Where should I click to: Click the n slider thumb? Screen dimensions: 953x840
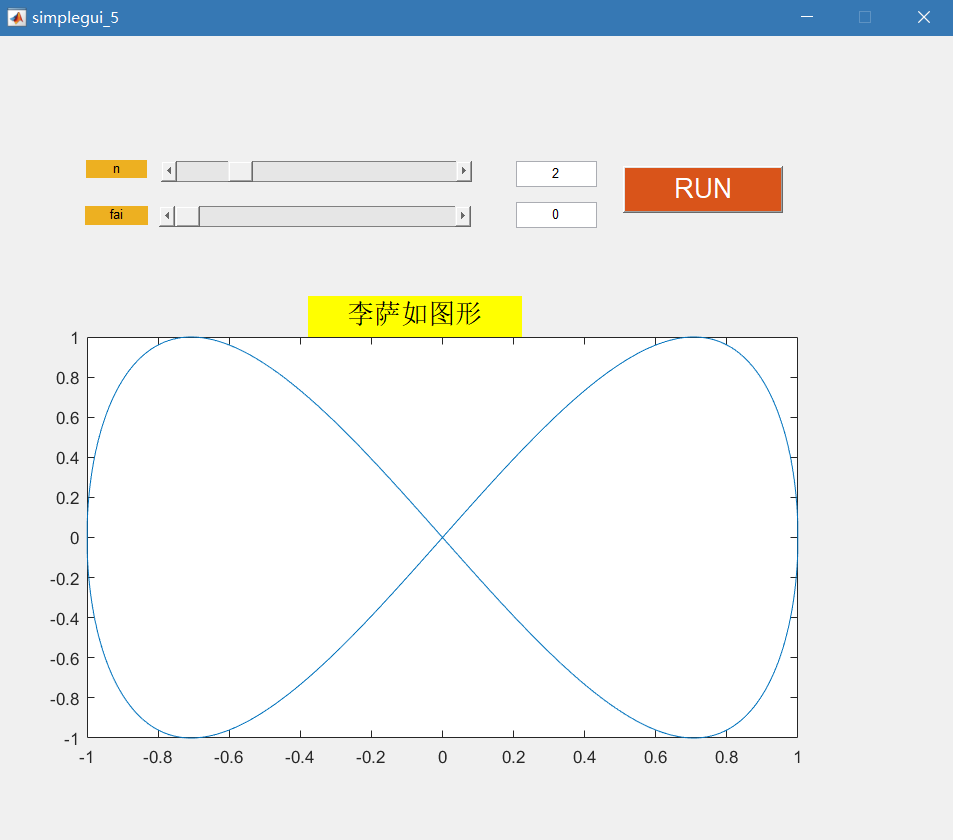click(x=241, y=171)
